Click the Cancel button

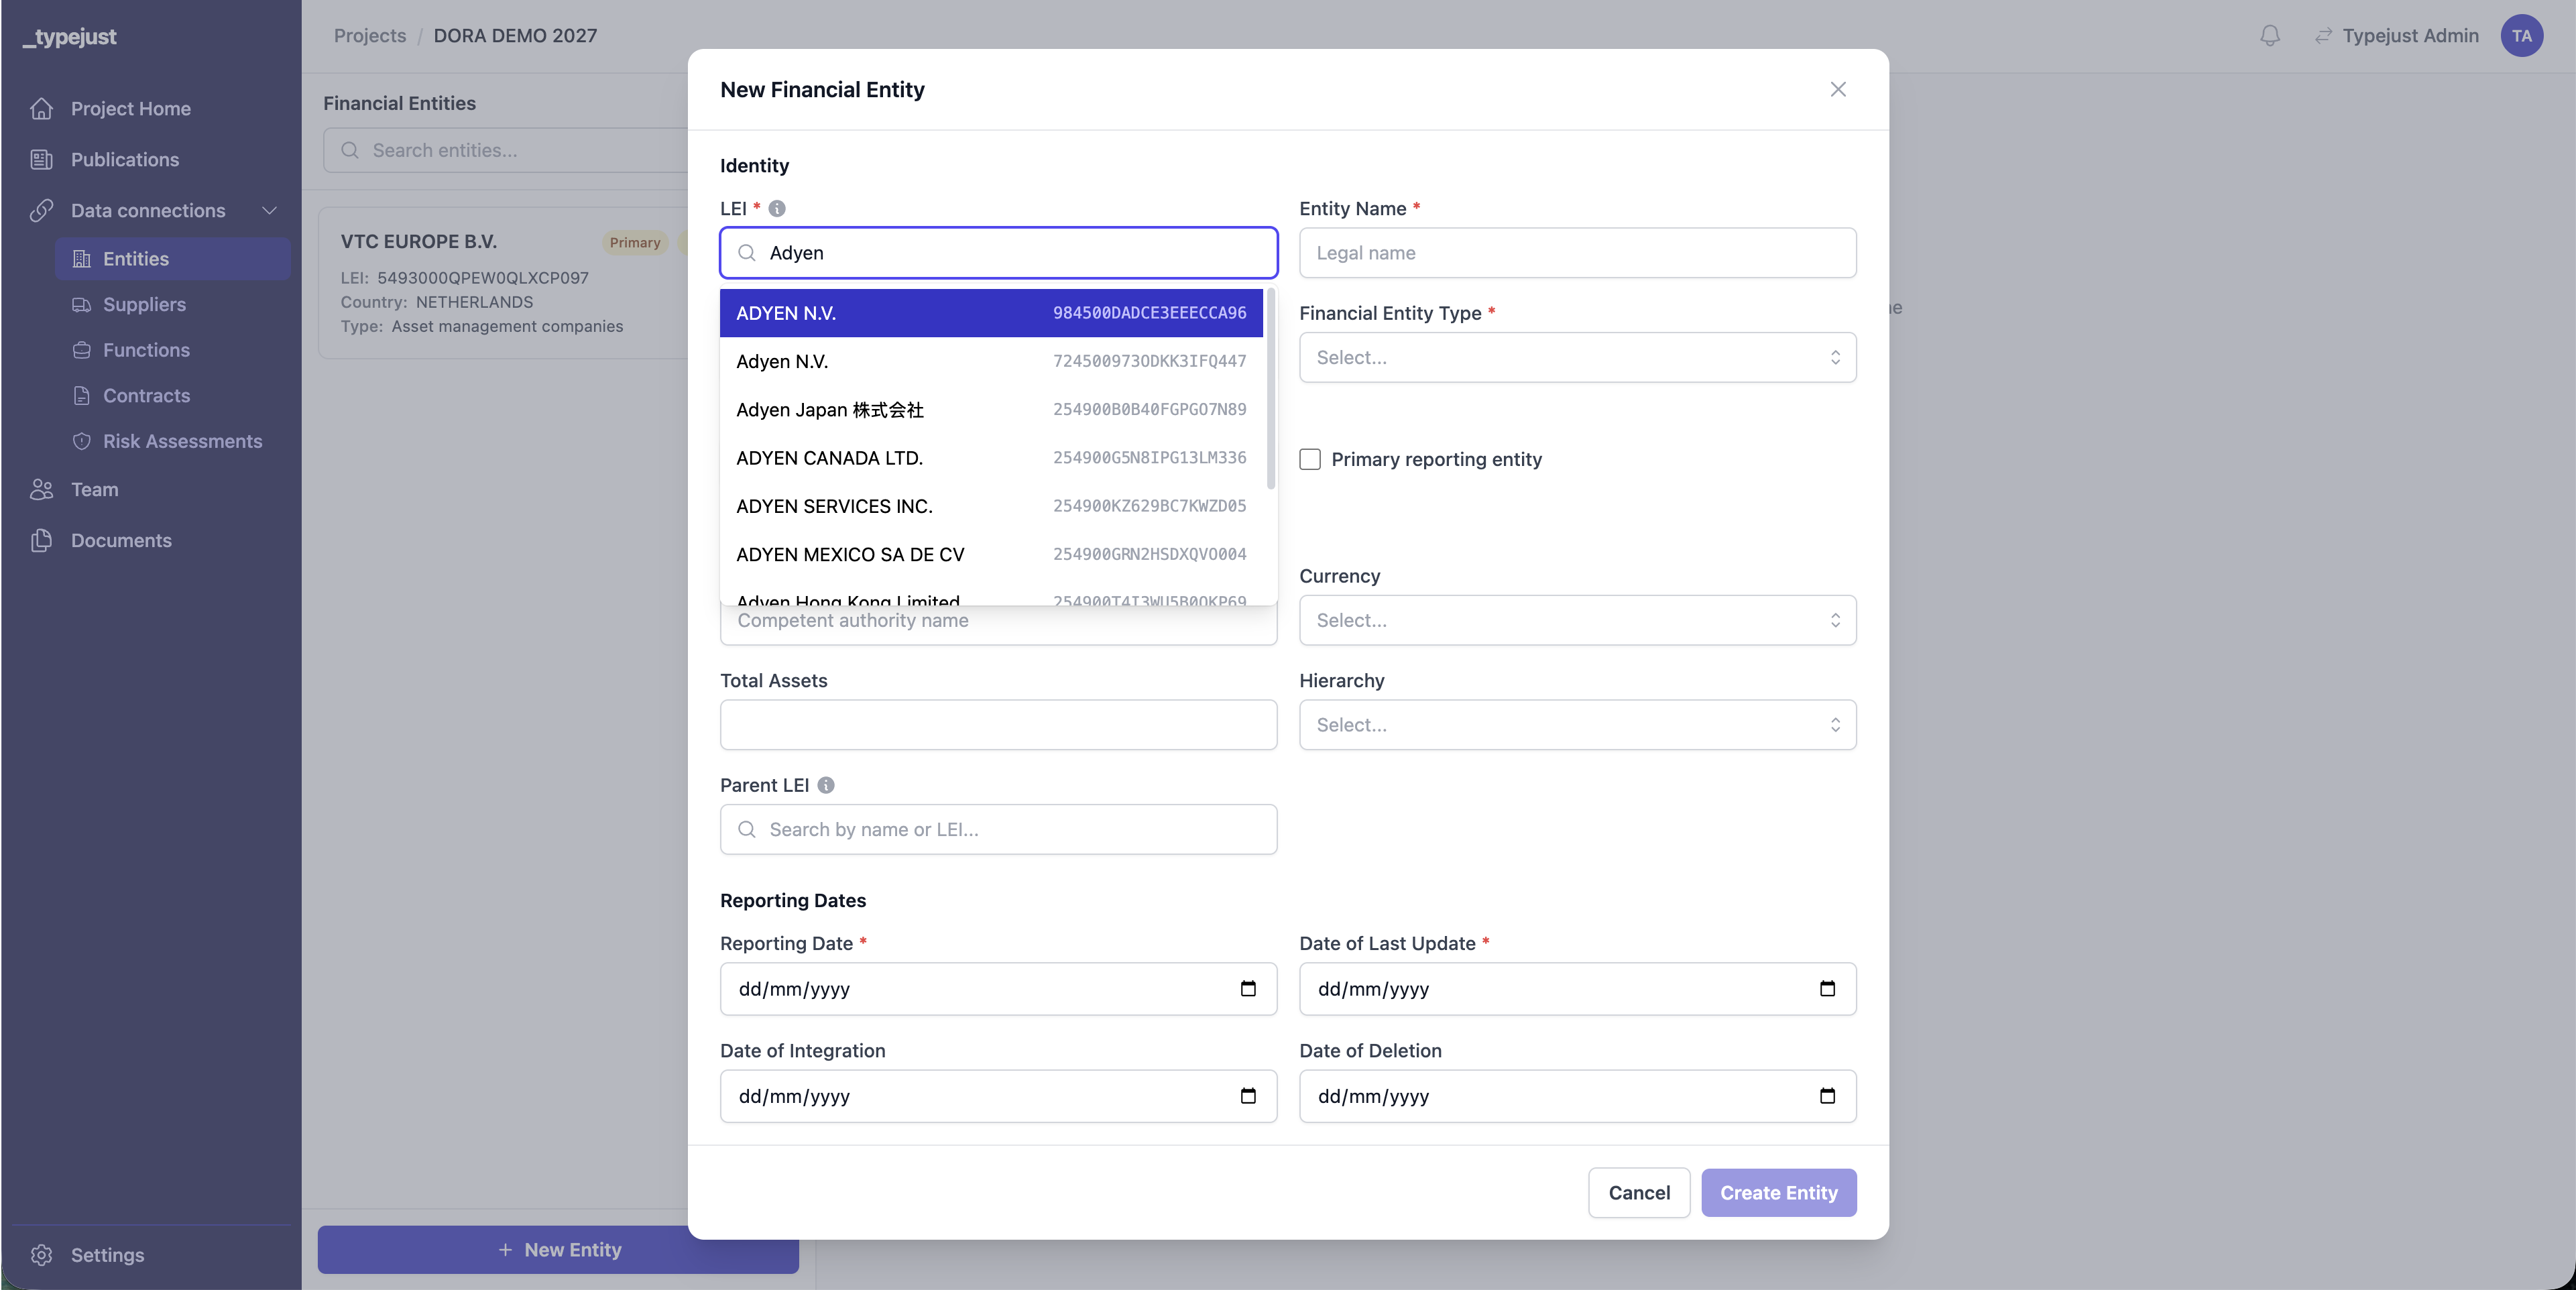pyautogui.click(x=1638, y=1193)
